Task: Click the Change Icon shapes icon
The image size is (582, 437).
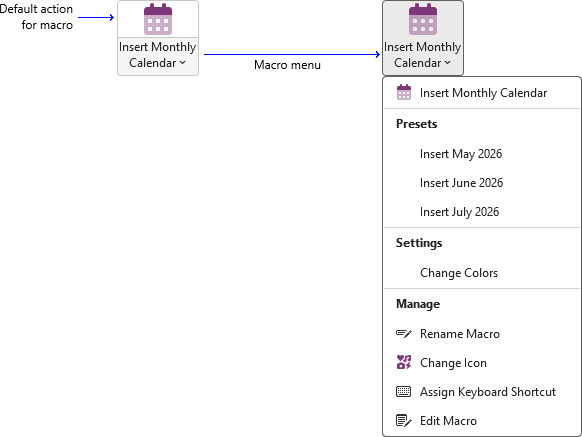Action: (x=404, y=362)
